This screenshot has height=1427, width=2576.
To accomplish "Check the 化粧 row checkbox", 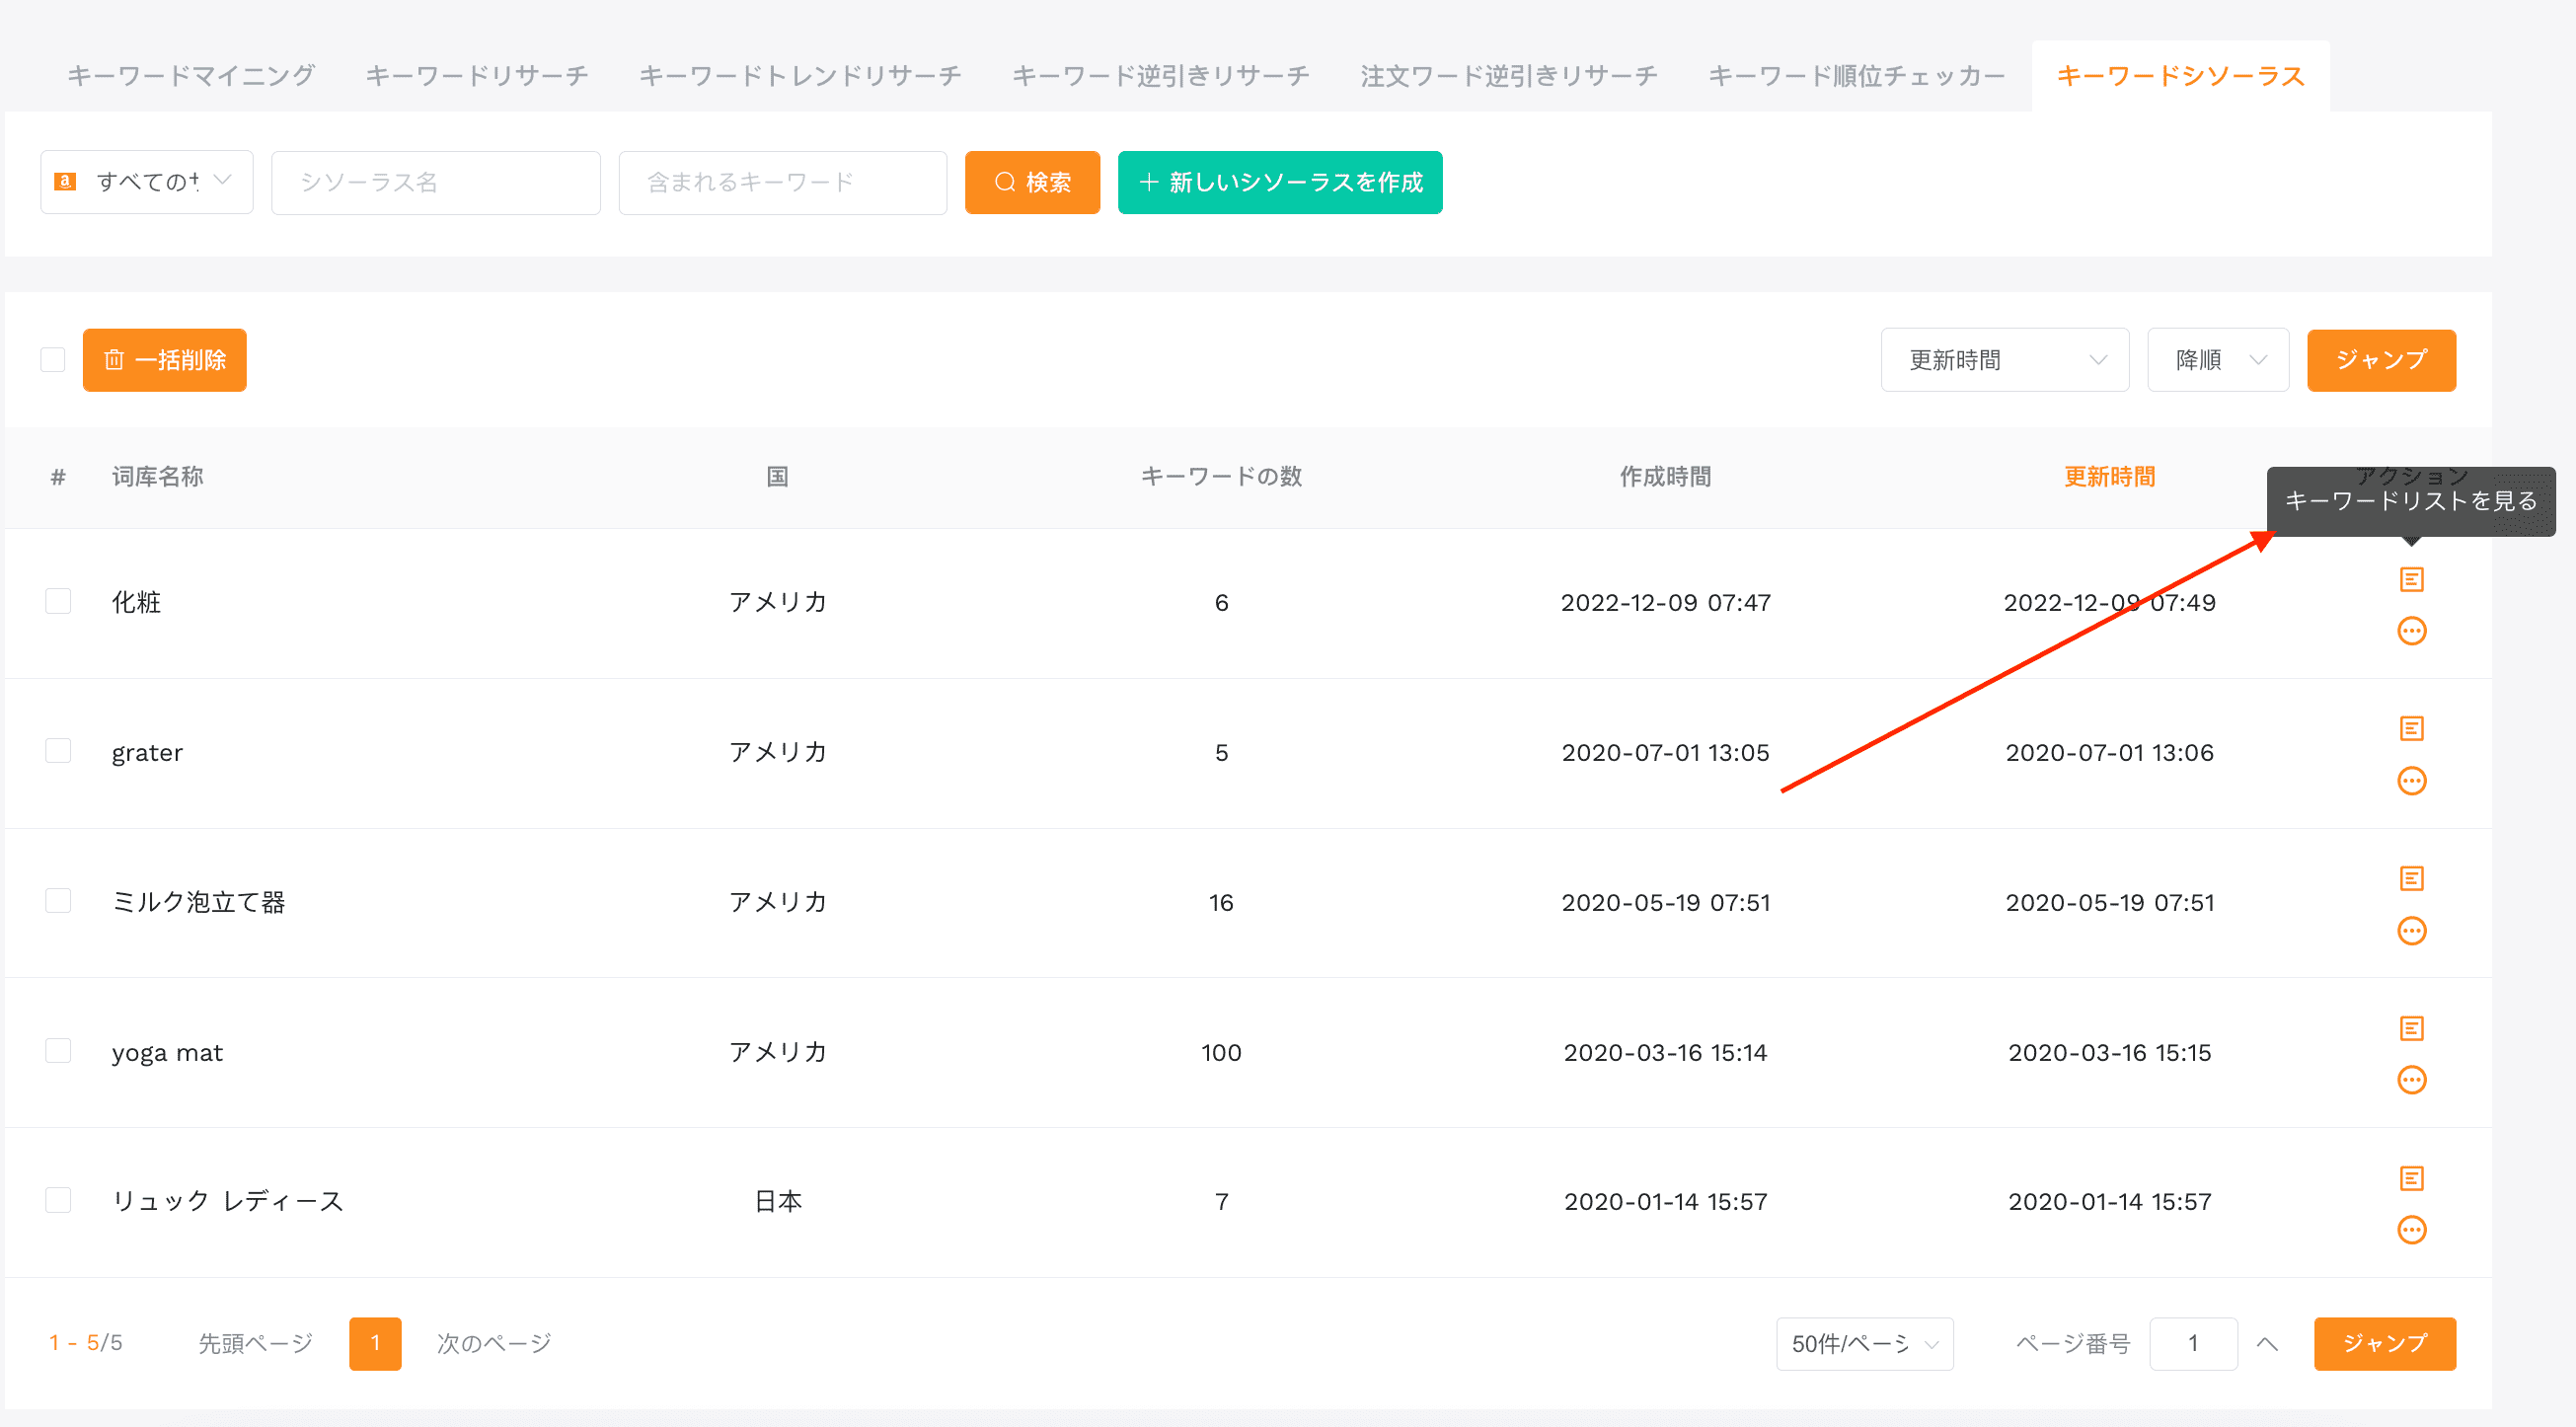I will [x=58, y=601].
